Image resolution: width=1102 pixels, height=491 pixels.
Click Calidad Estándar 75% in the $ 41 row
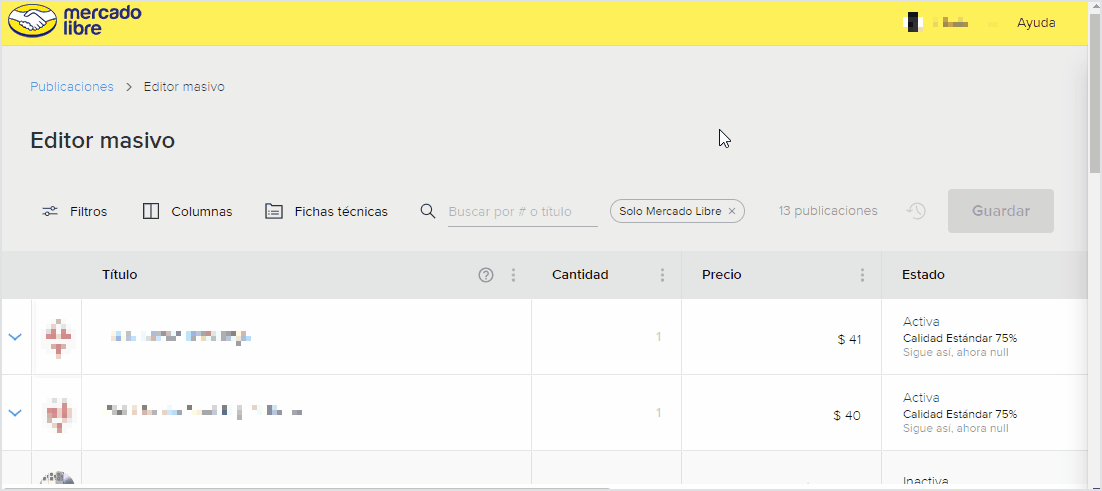960,338
